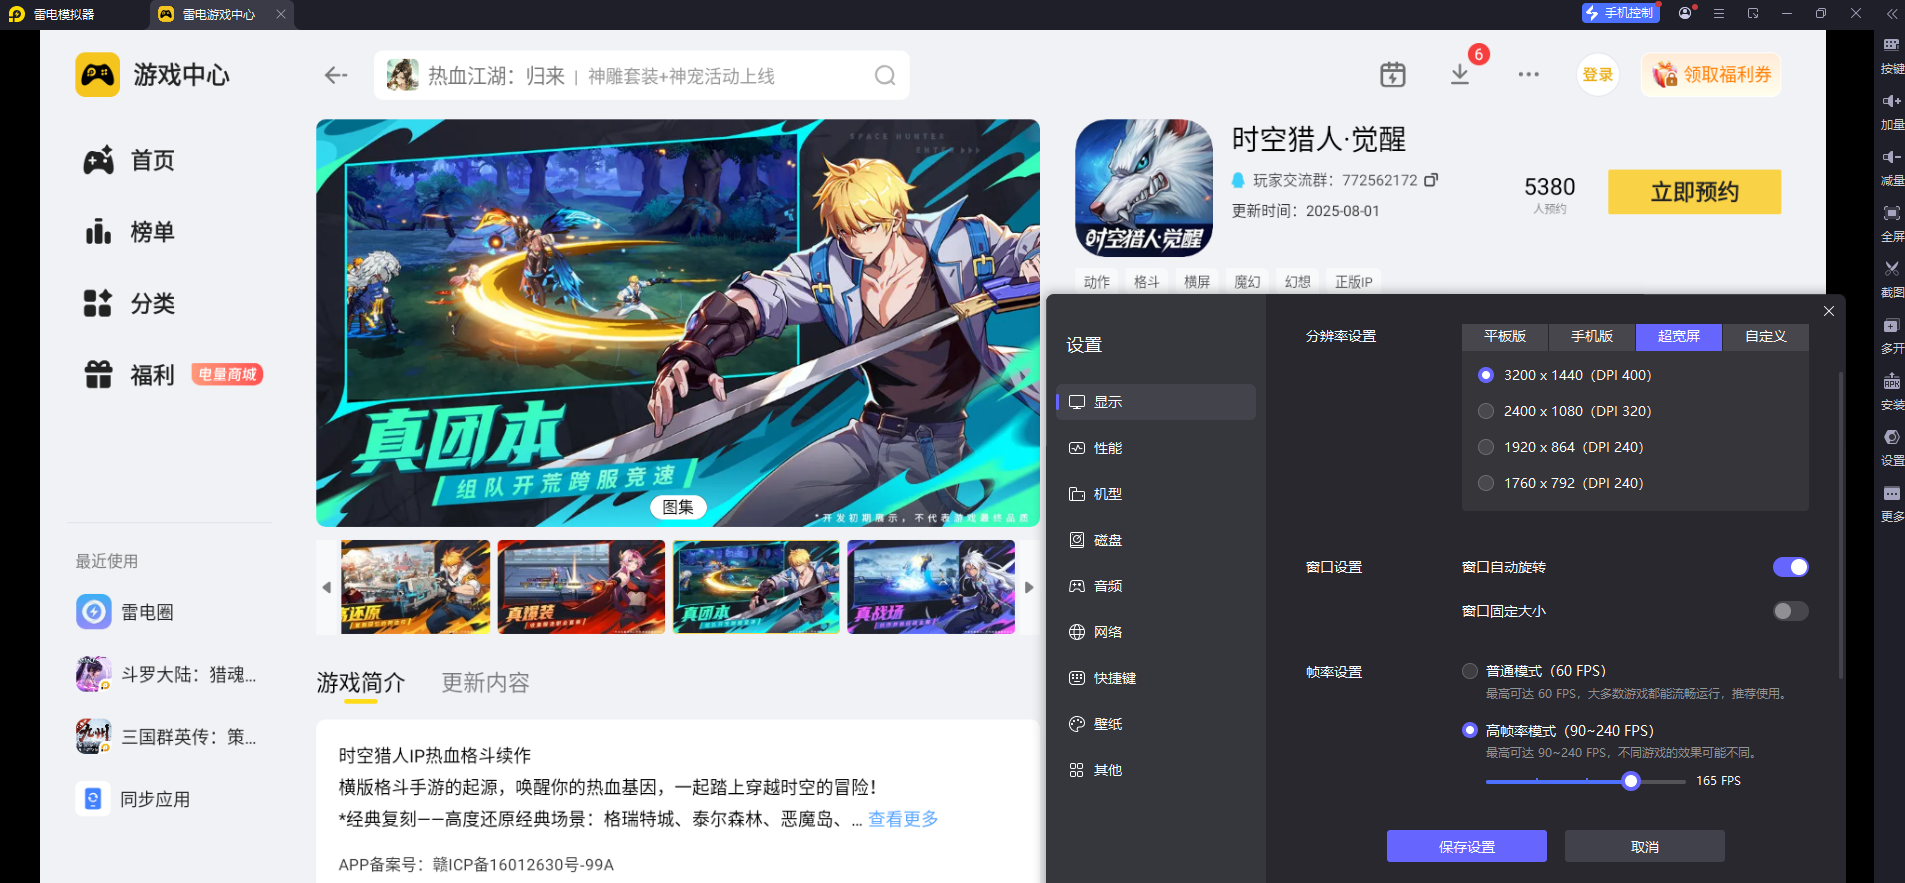This screenshot has width=1905, height=883.
Task: Click the volume up (加量) icon
Action: (x=1891, y=101)
